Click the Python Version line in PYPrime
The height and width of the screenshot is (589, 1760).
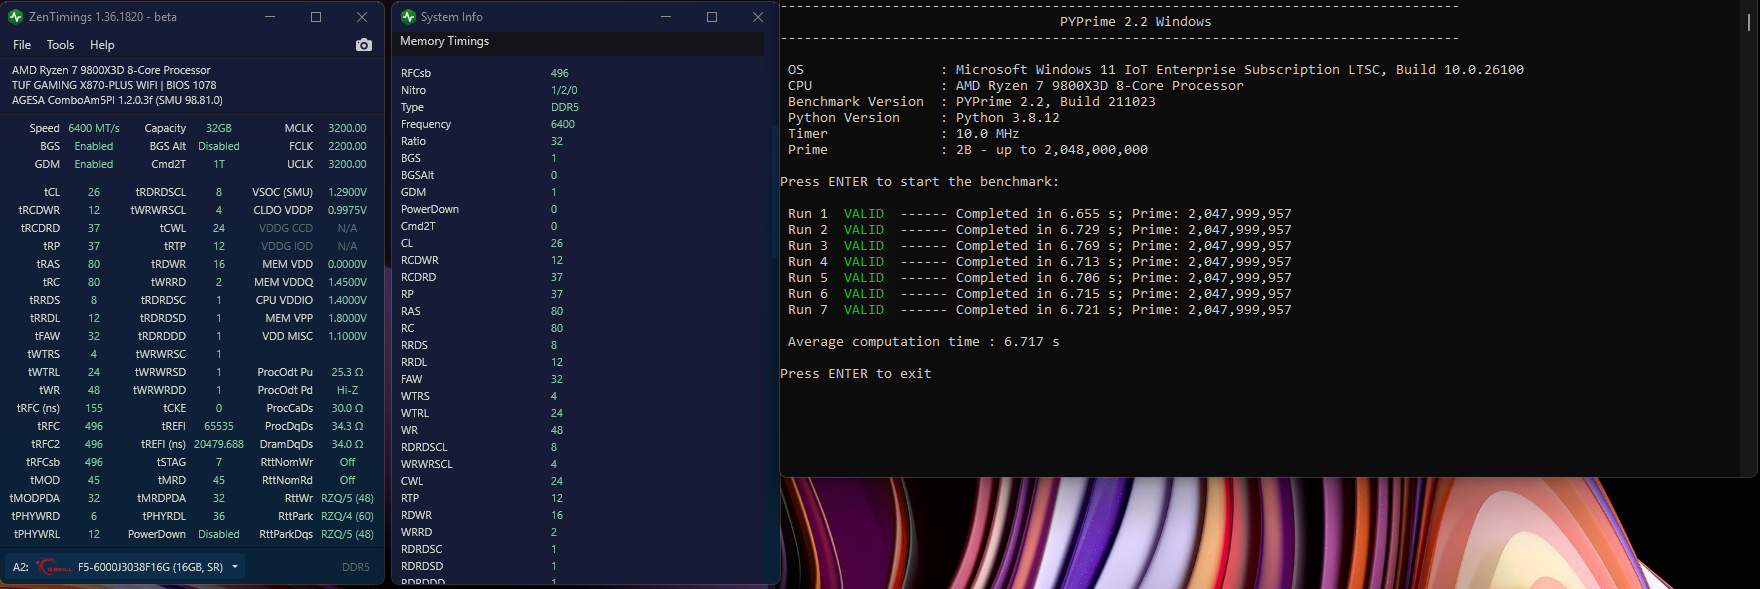(x=923, y=118)
